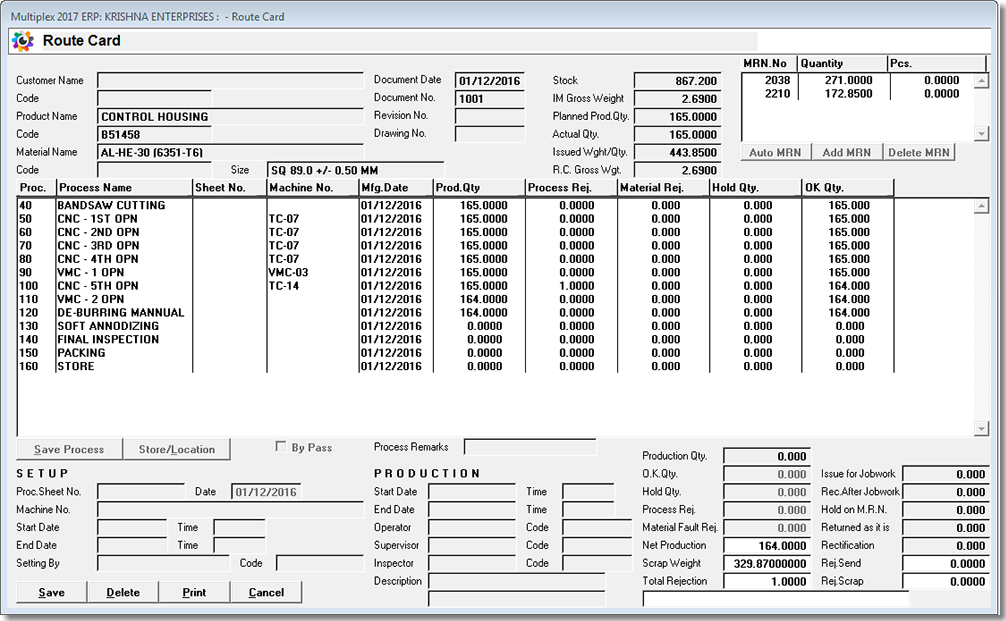Screen dimensions: 1006x621
Task: Focus the Process Remarks input field
Action: pos(529,447)
